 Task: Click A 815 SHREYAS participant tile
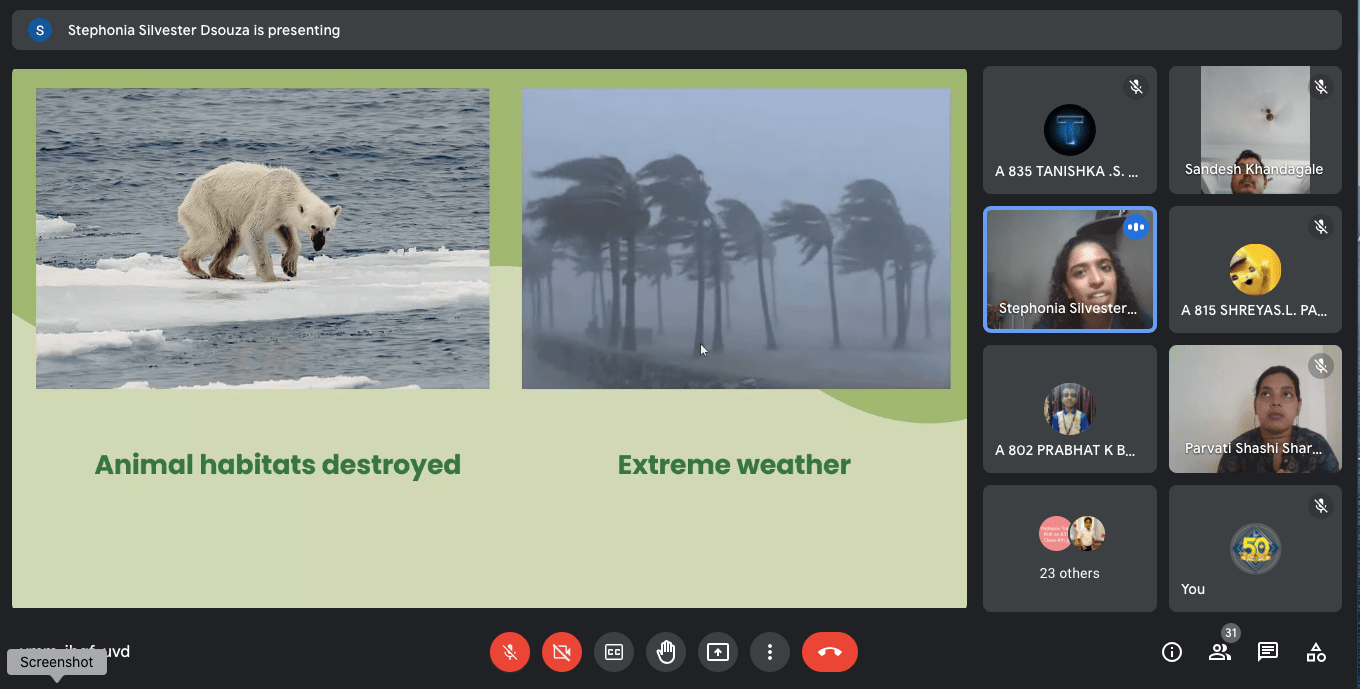[1255, 269]
